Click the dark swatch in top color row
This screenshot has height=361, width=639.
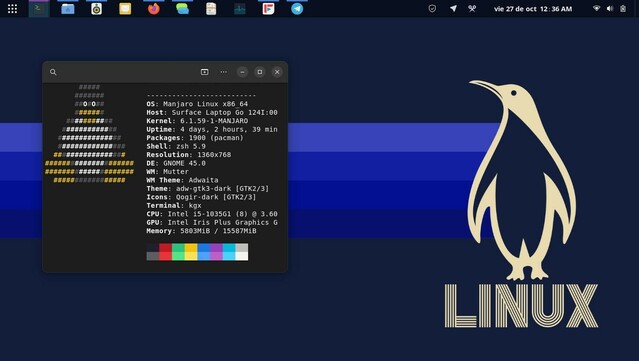[x=152, y=248]
